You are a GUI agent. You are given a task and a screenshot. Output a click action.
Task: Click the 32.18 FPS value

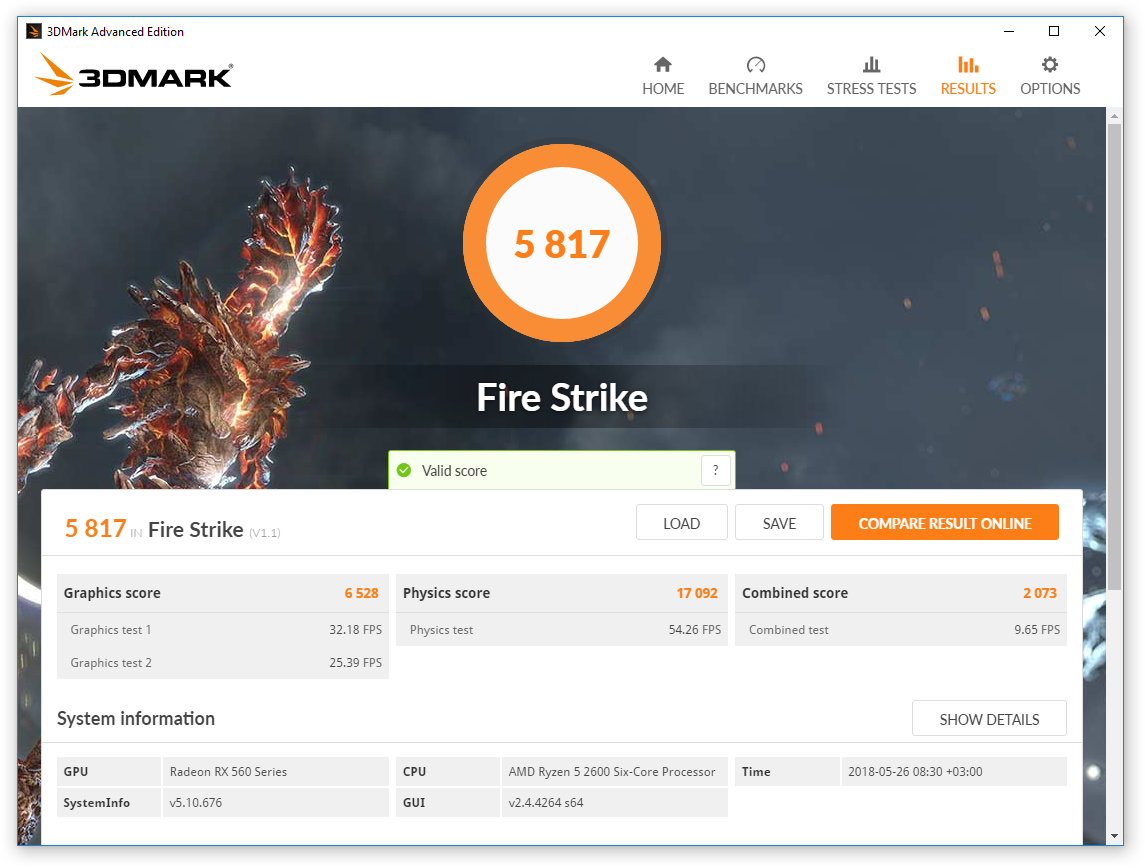(x=356, y=629)
